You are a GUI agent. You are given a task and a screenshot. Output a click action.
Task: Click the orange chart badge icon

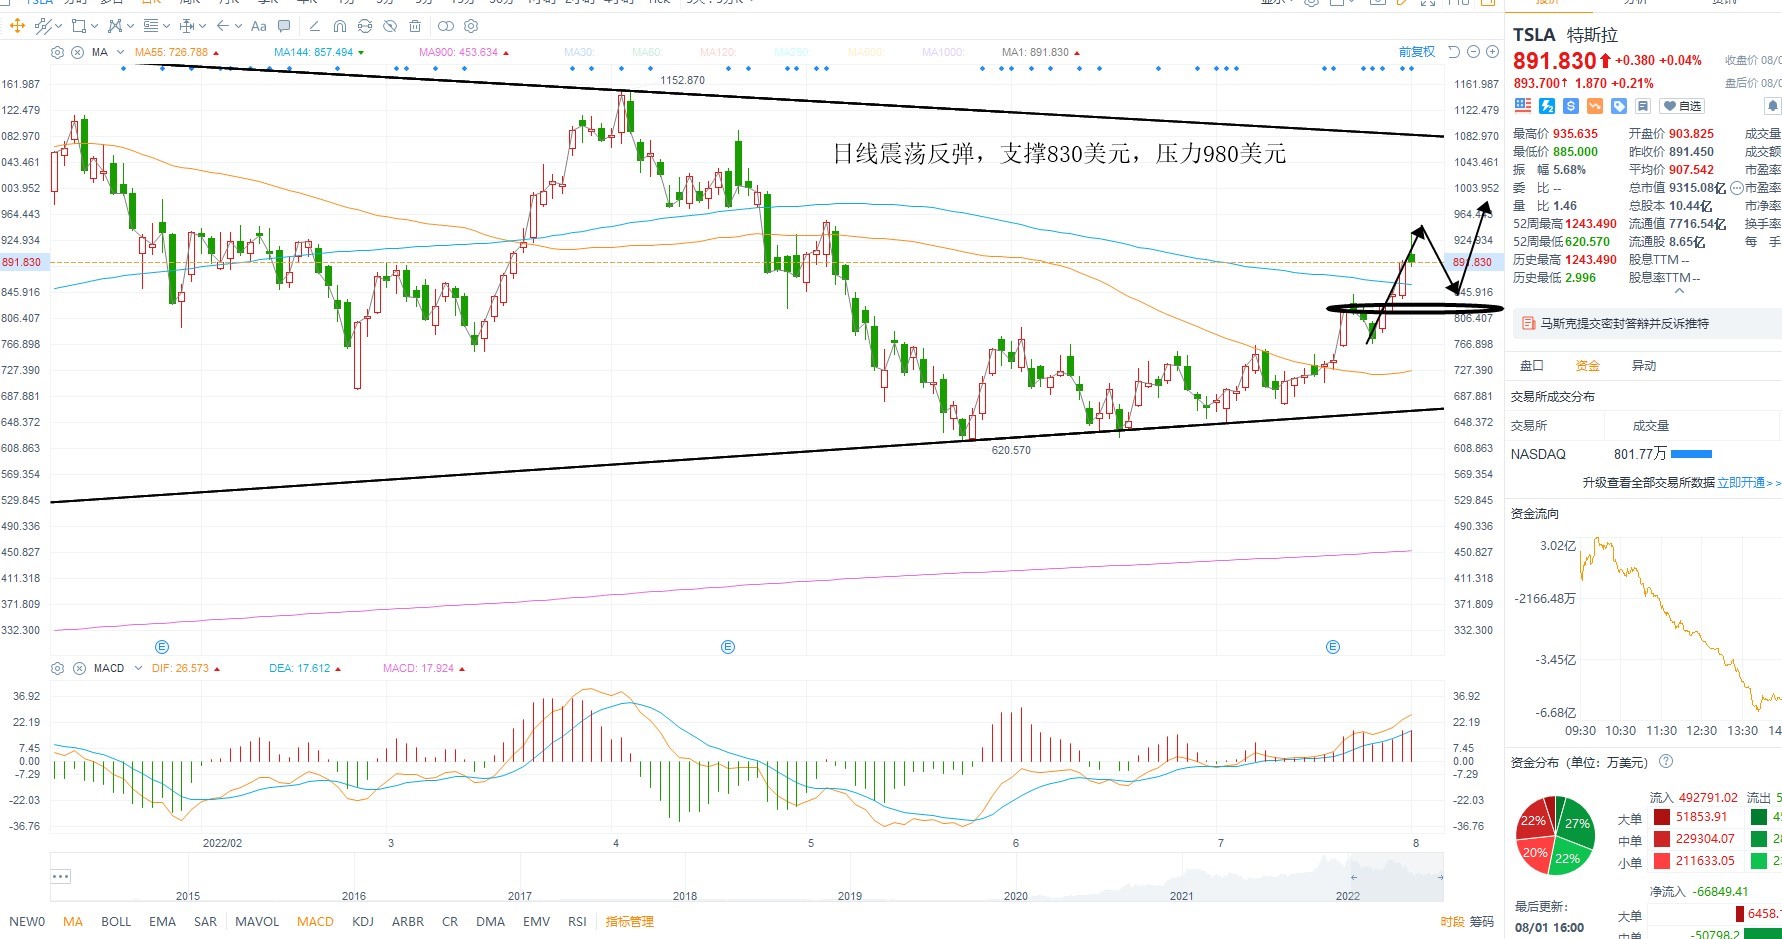tap(1595, 106)
